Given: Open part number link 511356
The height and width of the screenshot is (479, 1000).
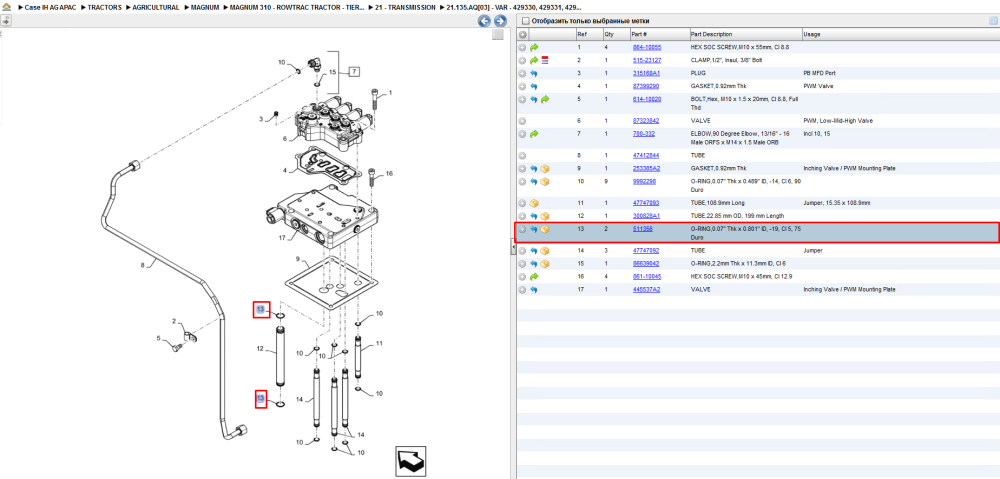Looking at the screenshot, I should tap(642, 229).
